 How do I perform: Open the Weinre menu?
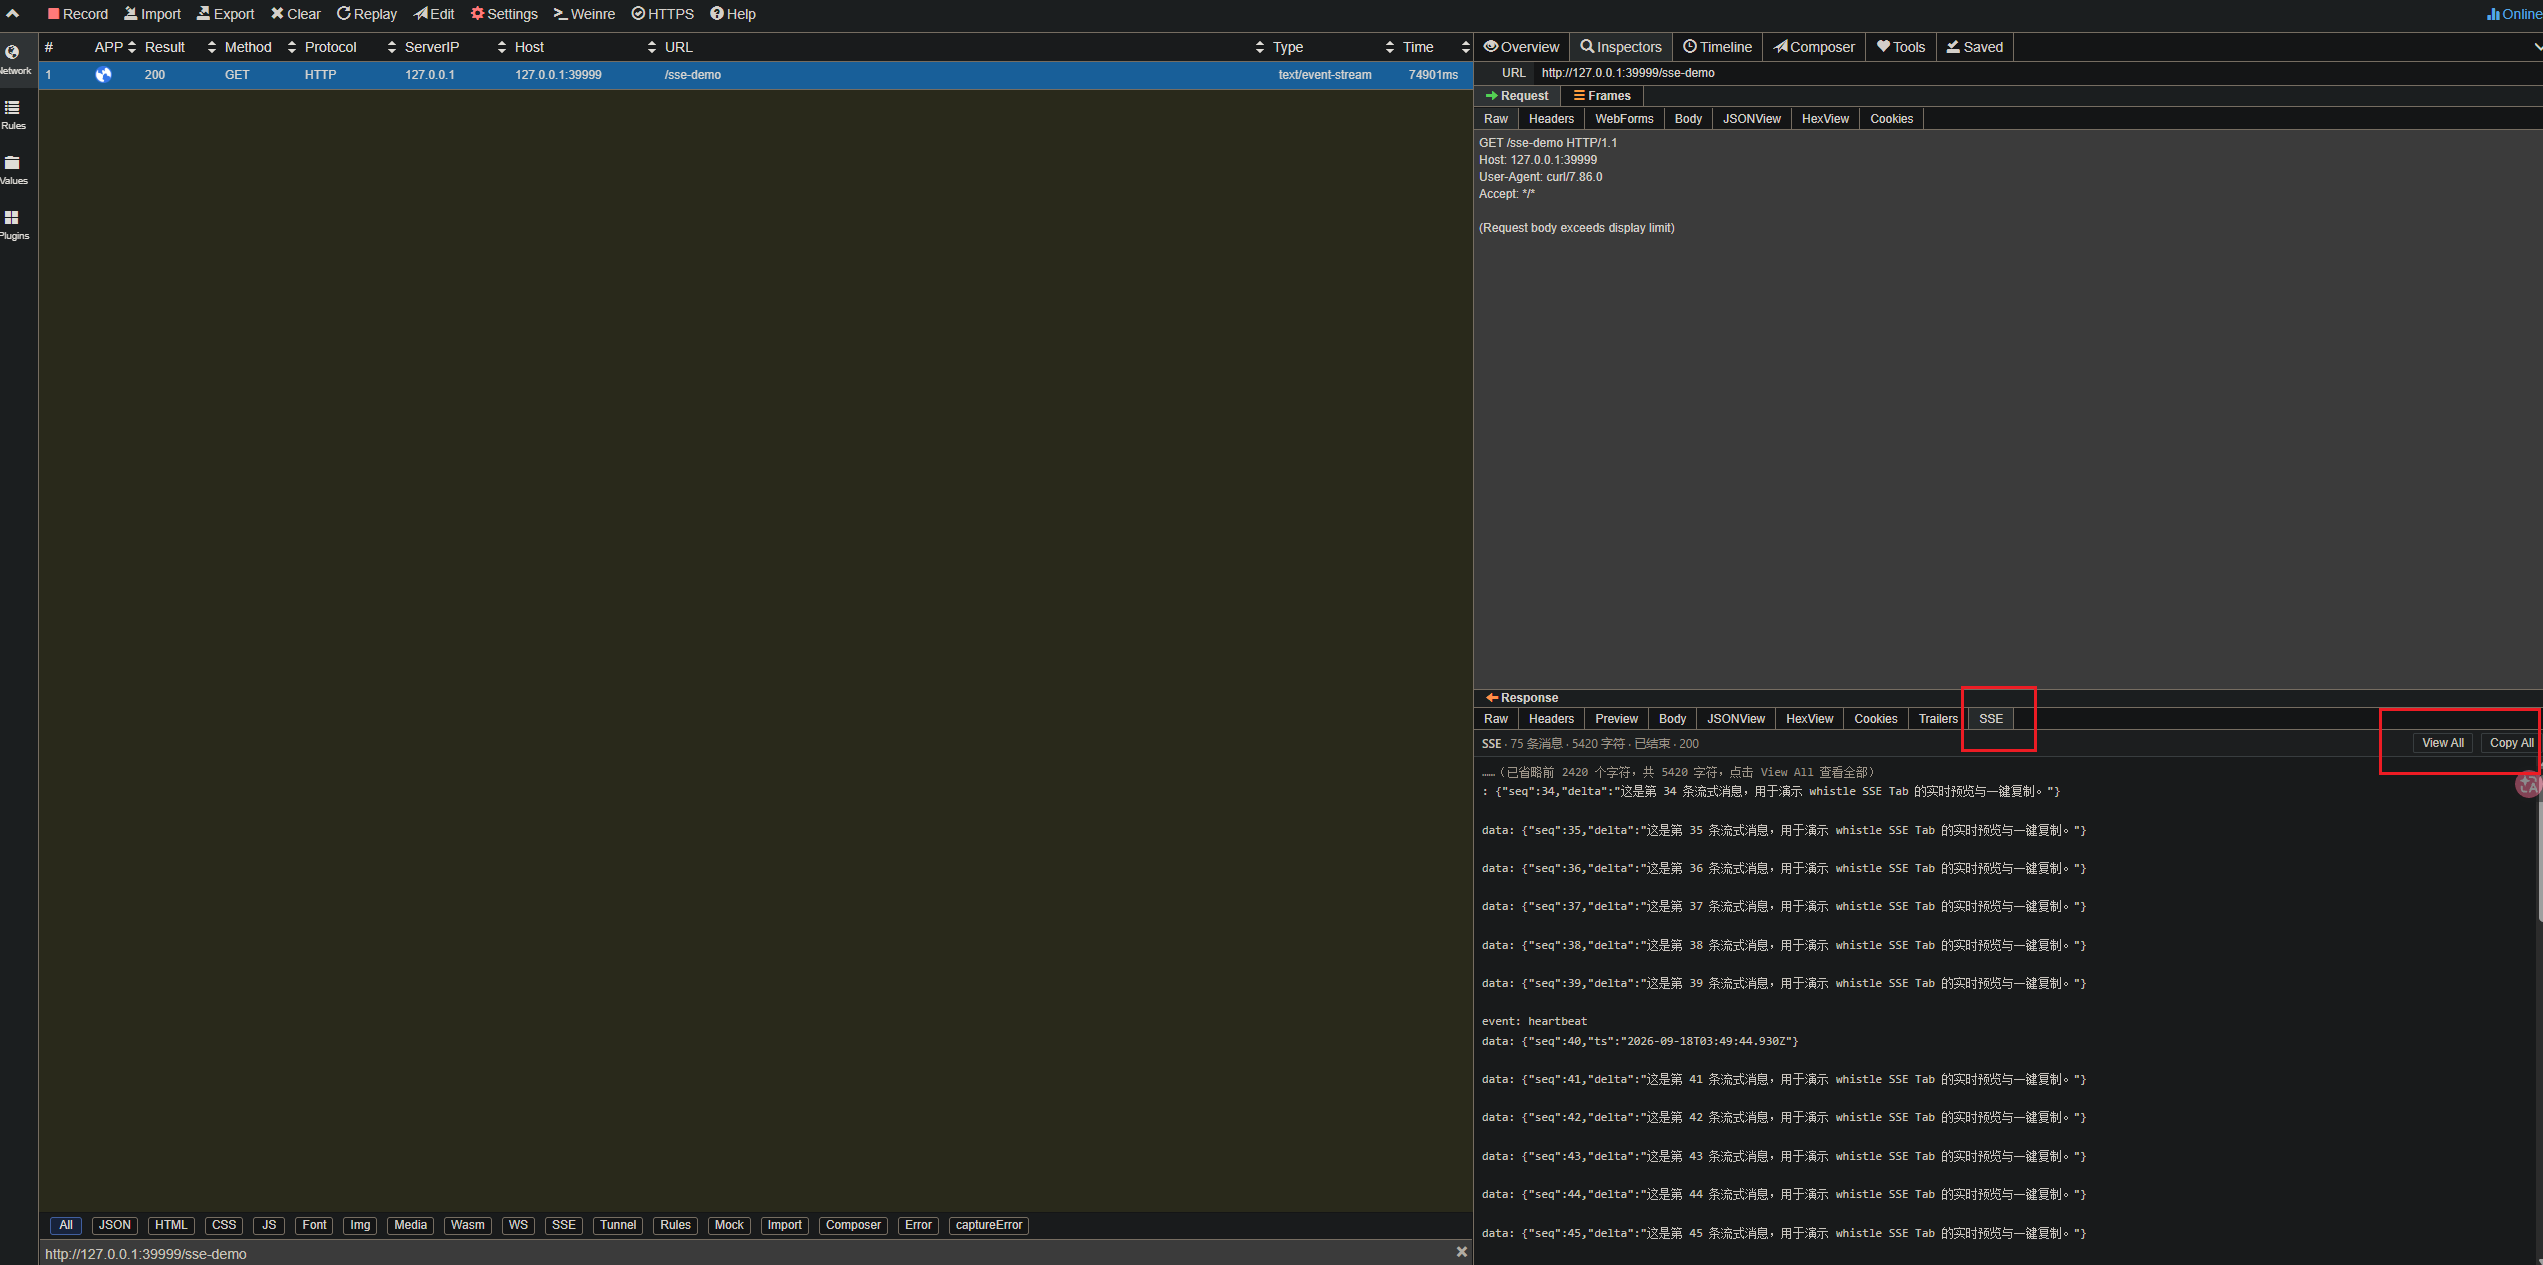[x=585, y=14]
